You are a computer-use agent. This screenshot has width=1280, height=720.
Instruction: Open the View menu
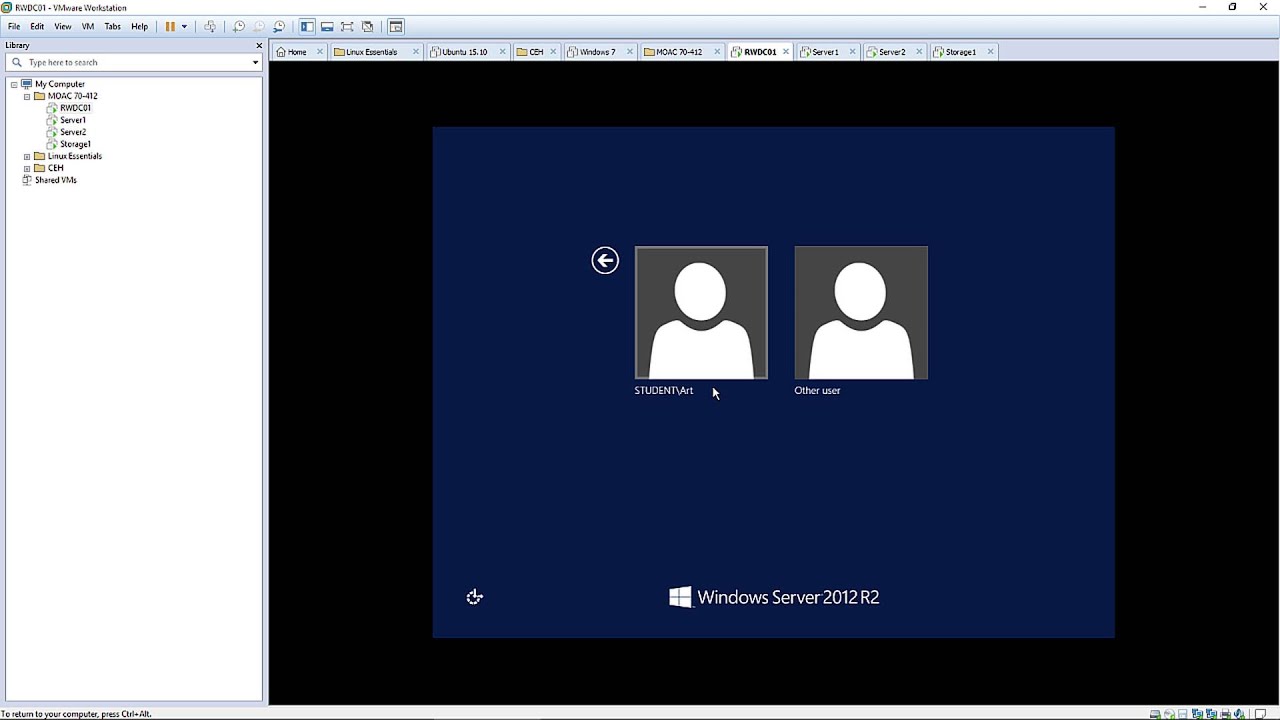(63, 26)
